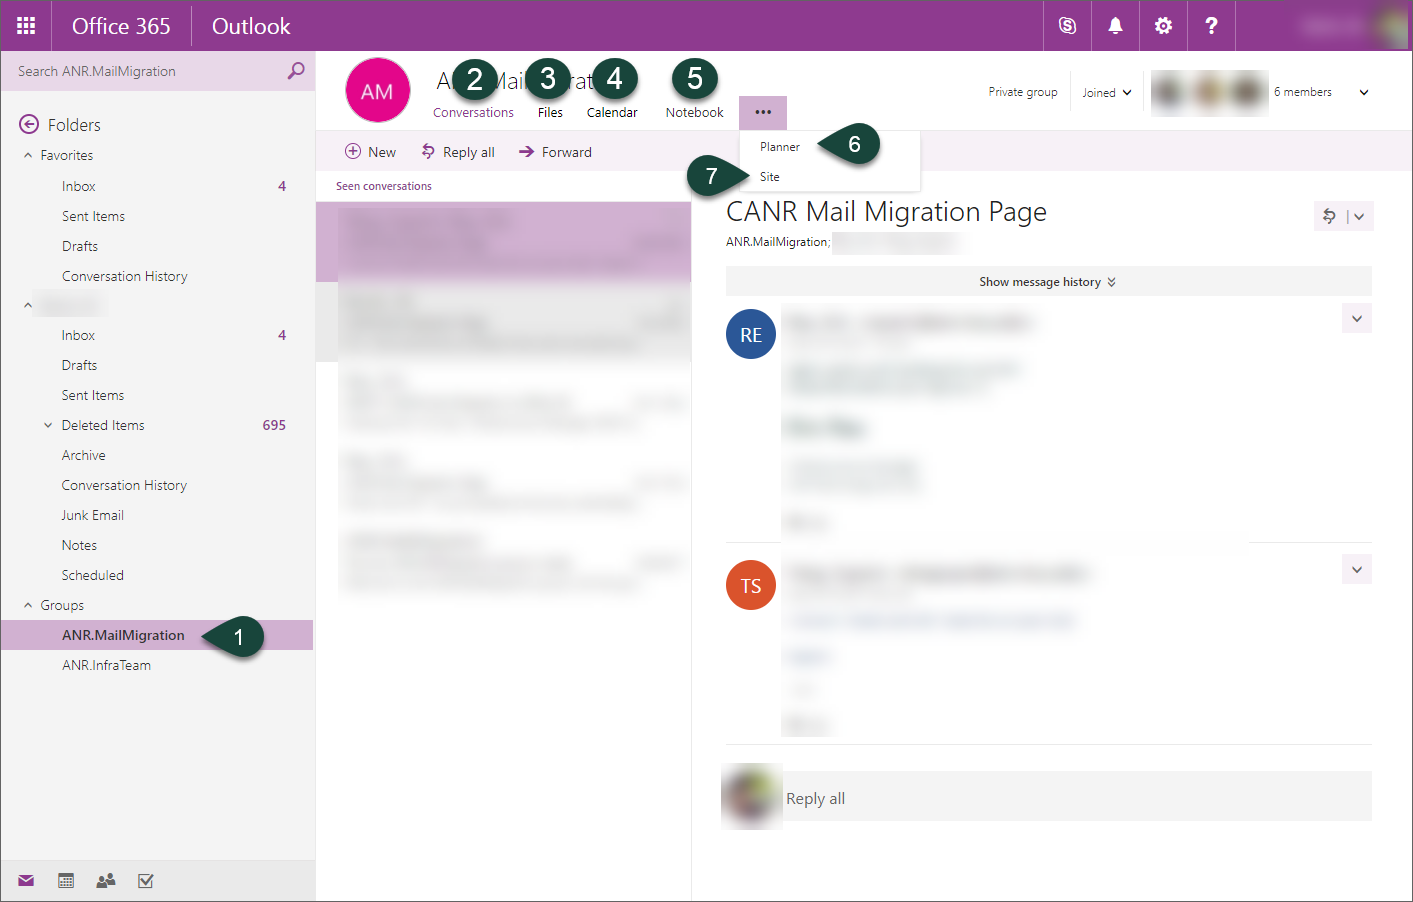Click the Skype icon in header
Screen dimensions: 1413x902
pos(1067,26)
